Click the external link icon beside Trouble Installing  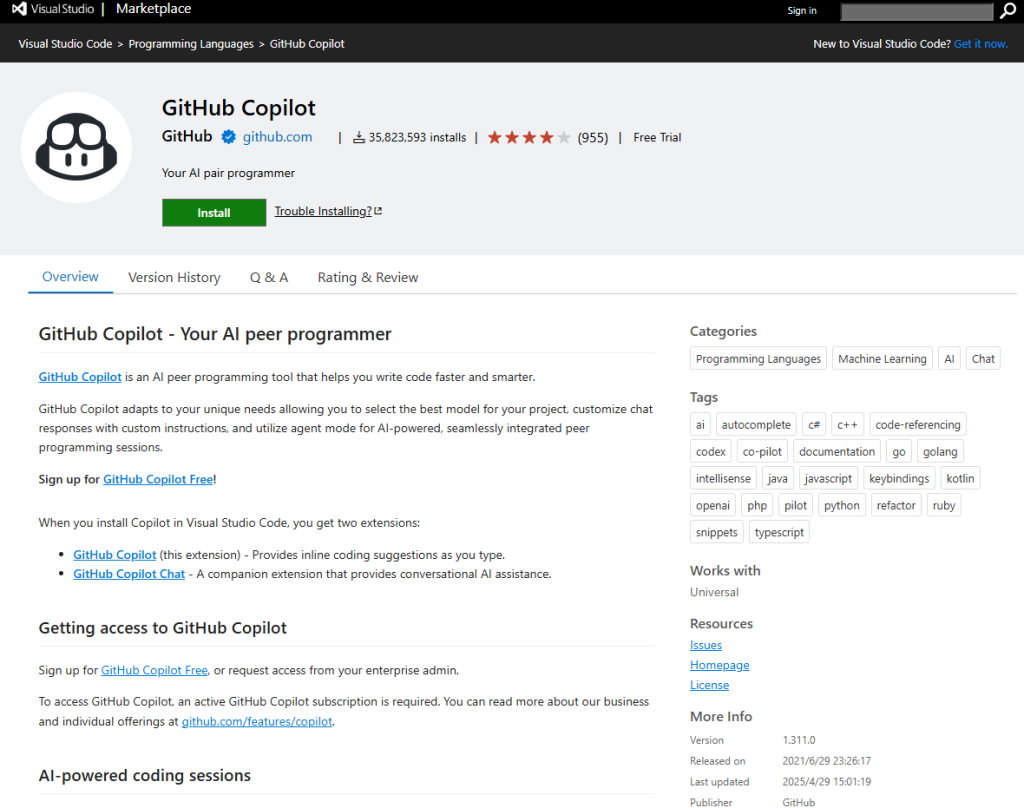[378, 211]
